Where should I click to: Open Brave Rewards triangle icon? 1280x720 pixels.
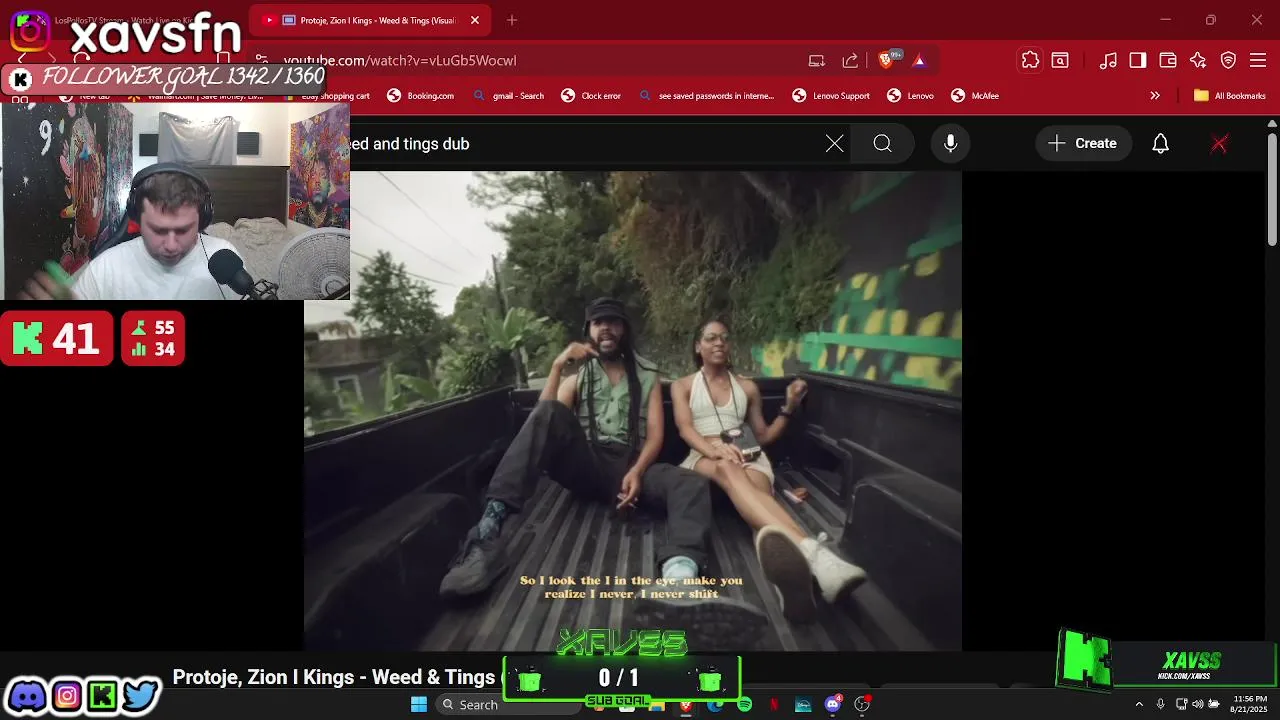[x=919, y=61]
